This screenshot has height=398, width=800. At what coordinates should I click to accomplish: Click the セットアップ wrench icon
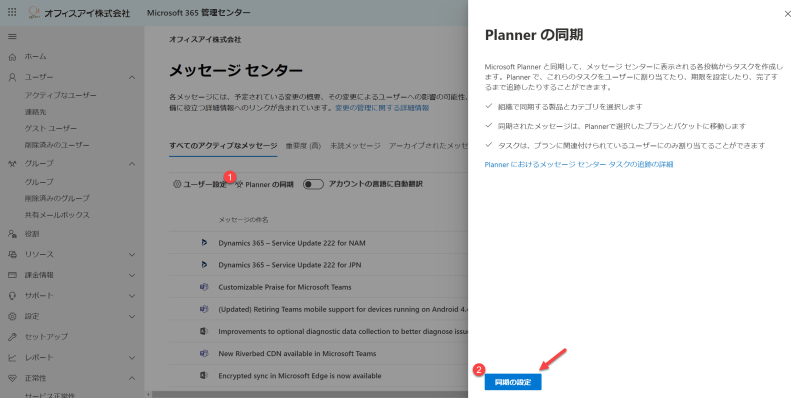tap(13, 337)
